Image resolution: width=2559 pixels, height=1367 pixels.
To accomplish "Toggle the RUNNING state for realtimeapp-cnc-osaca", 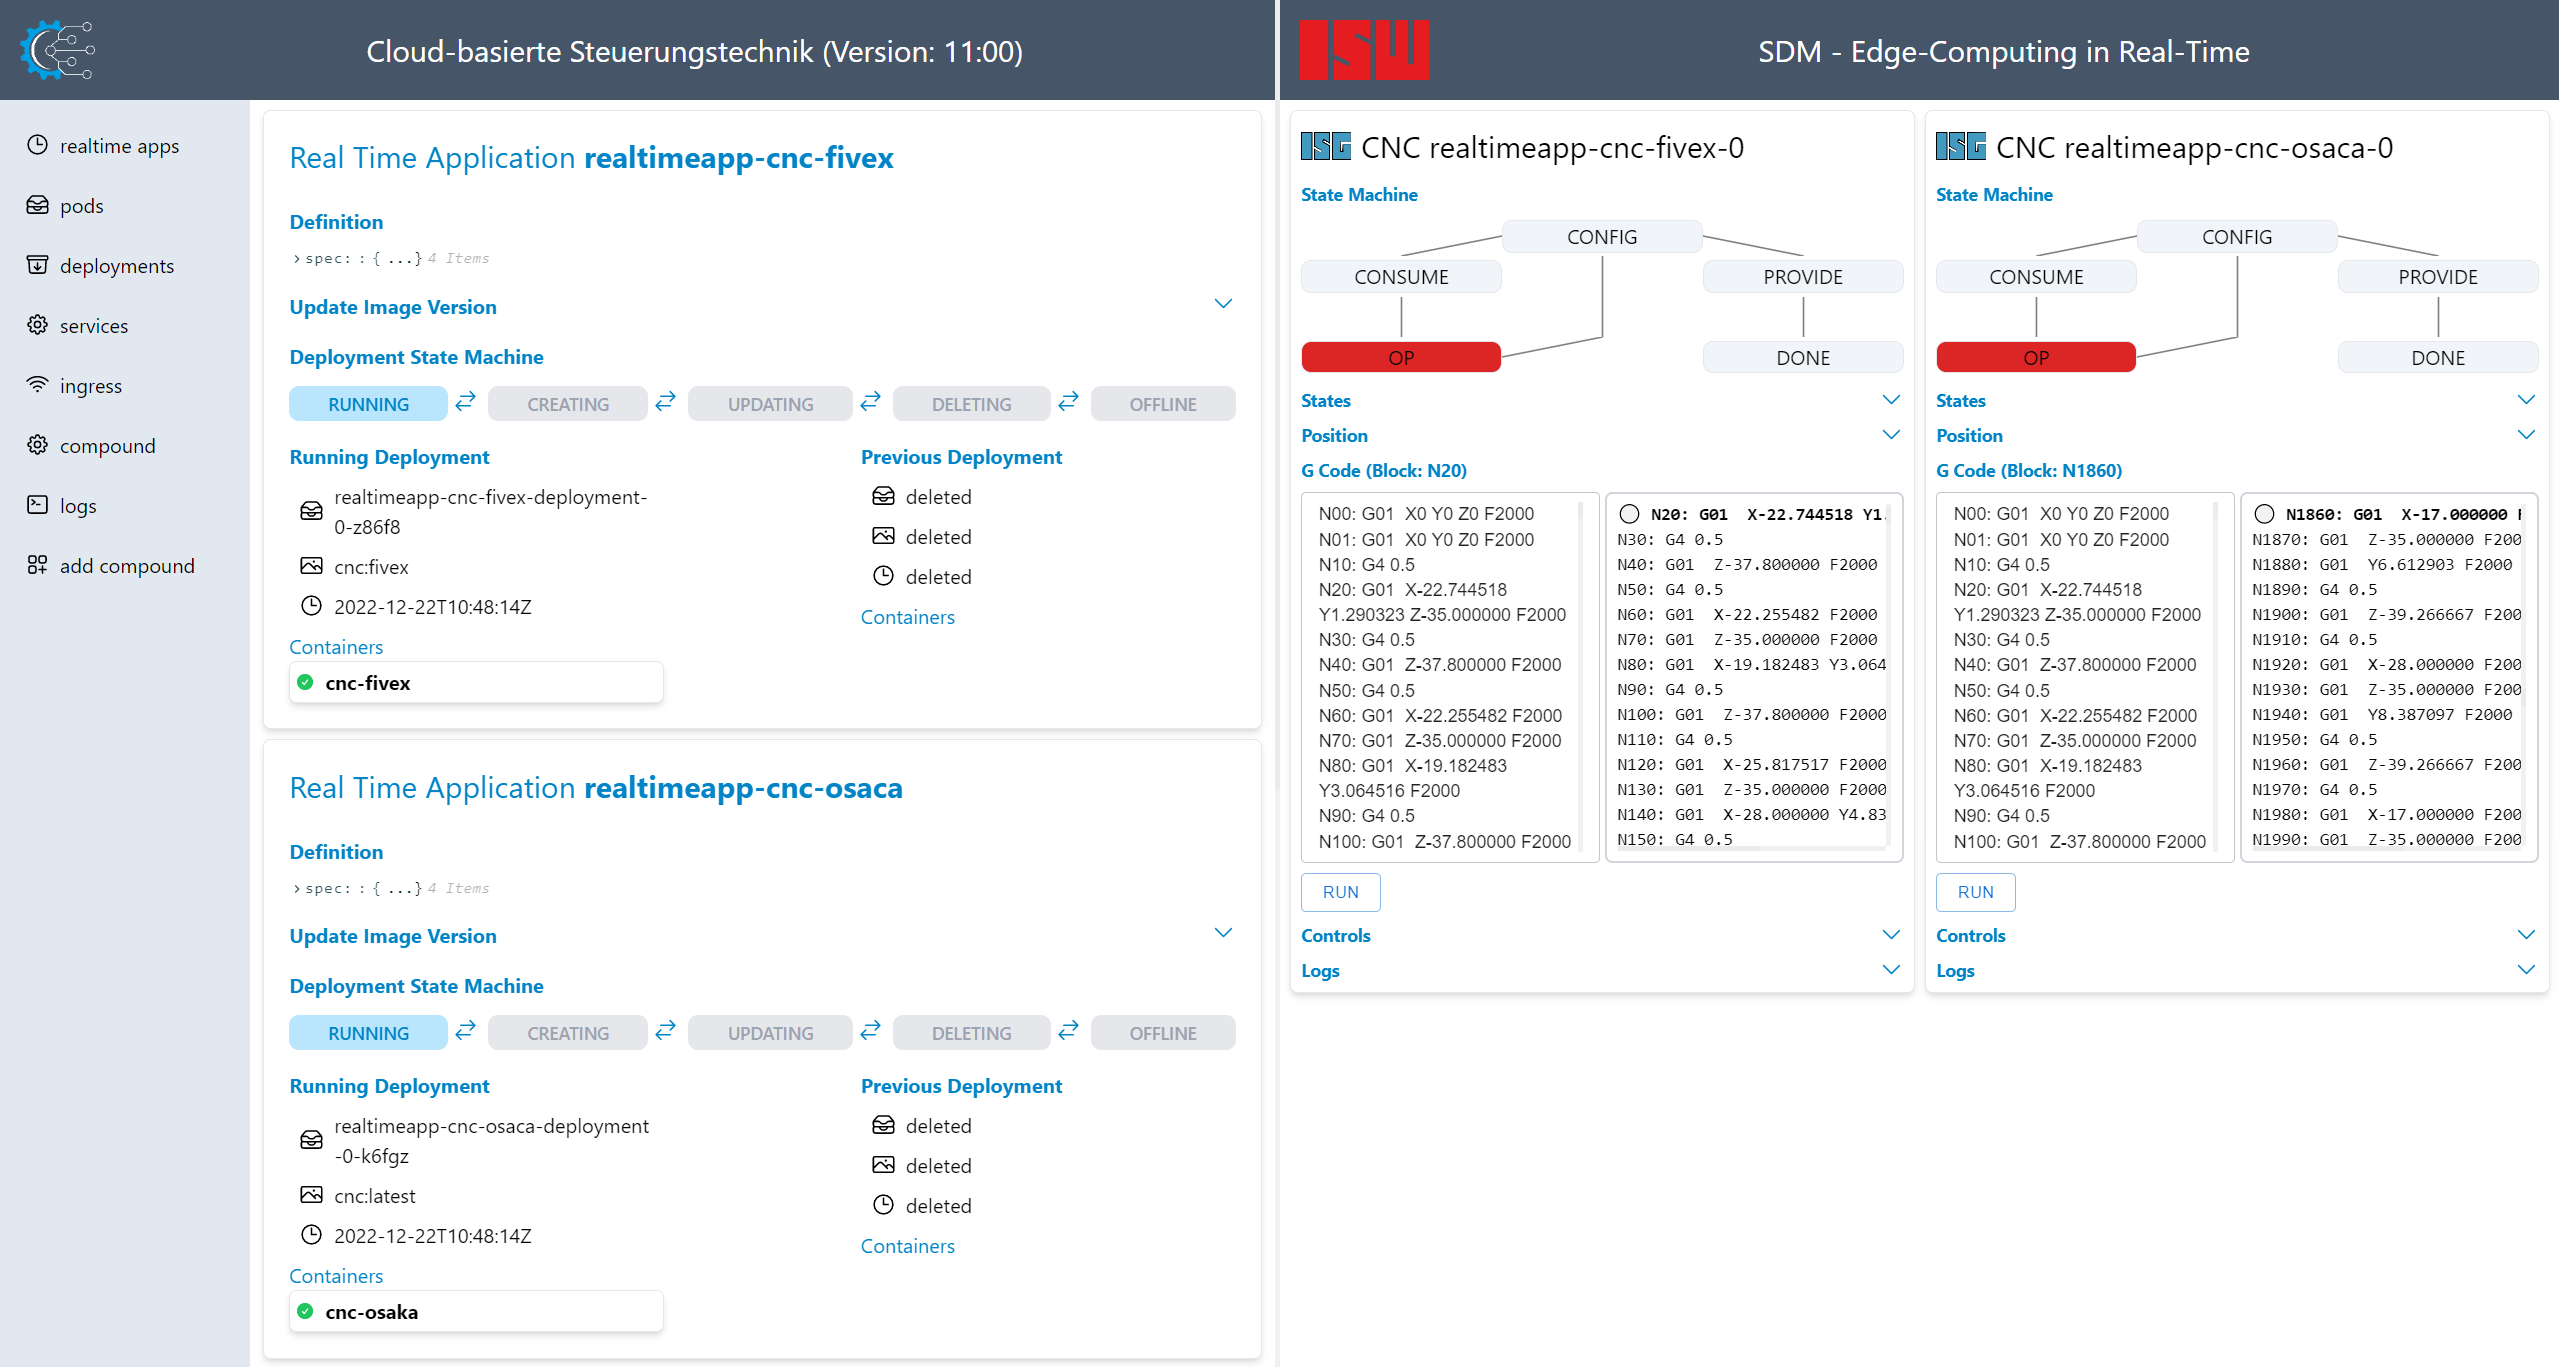I will [368, 1033].
